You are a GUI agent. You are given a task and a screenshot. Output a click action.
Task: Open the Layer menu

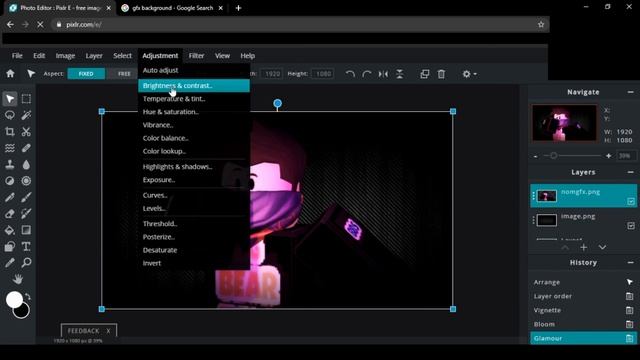point(94,56)
